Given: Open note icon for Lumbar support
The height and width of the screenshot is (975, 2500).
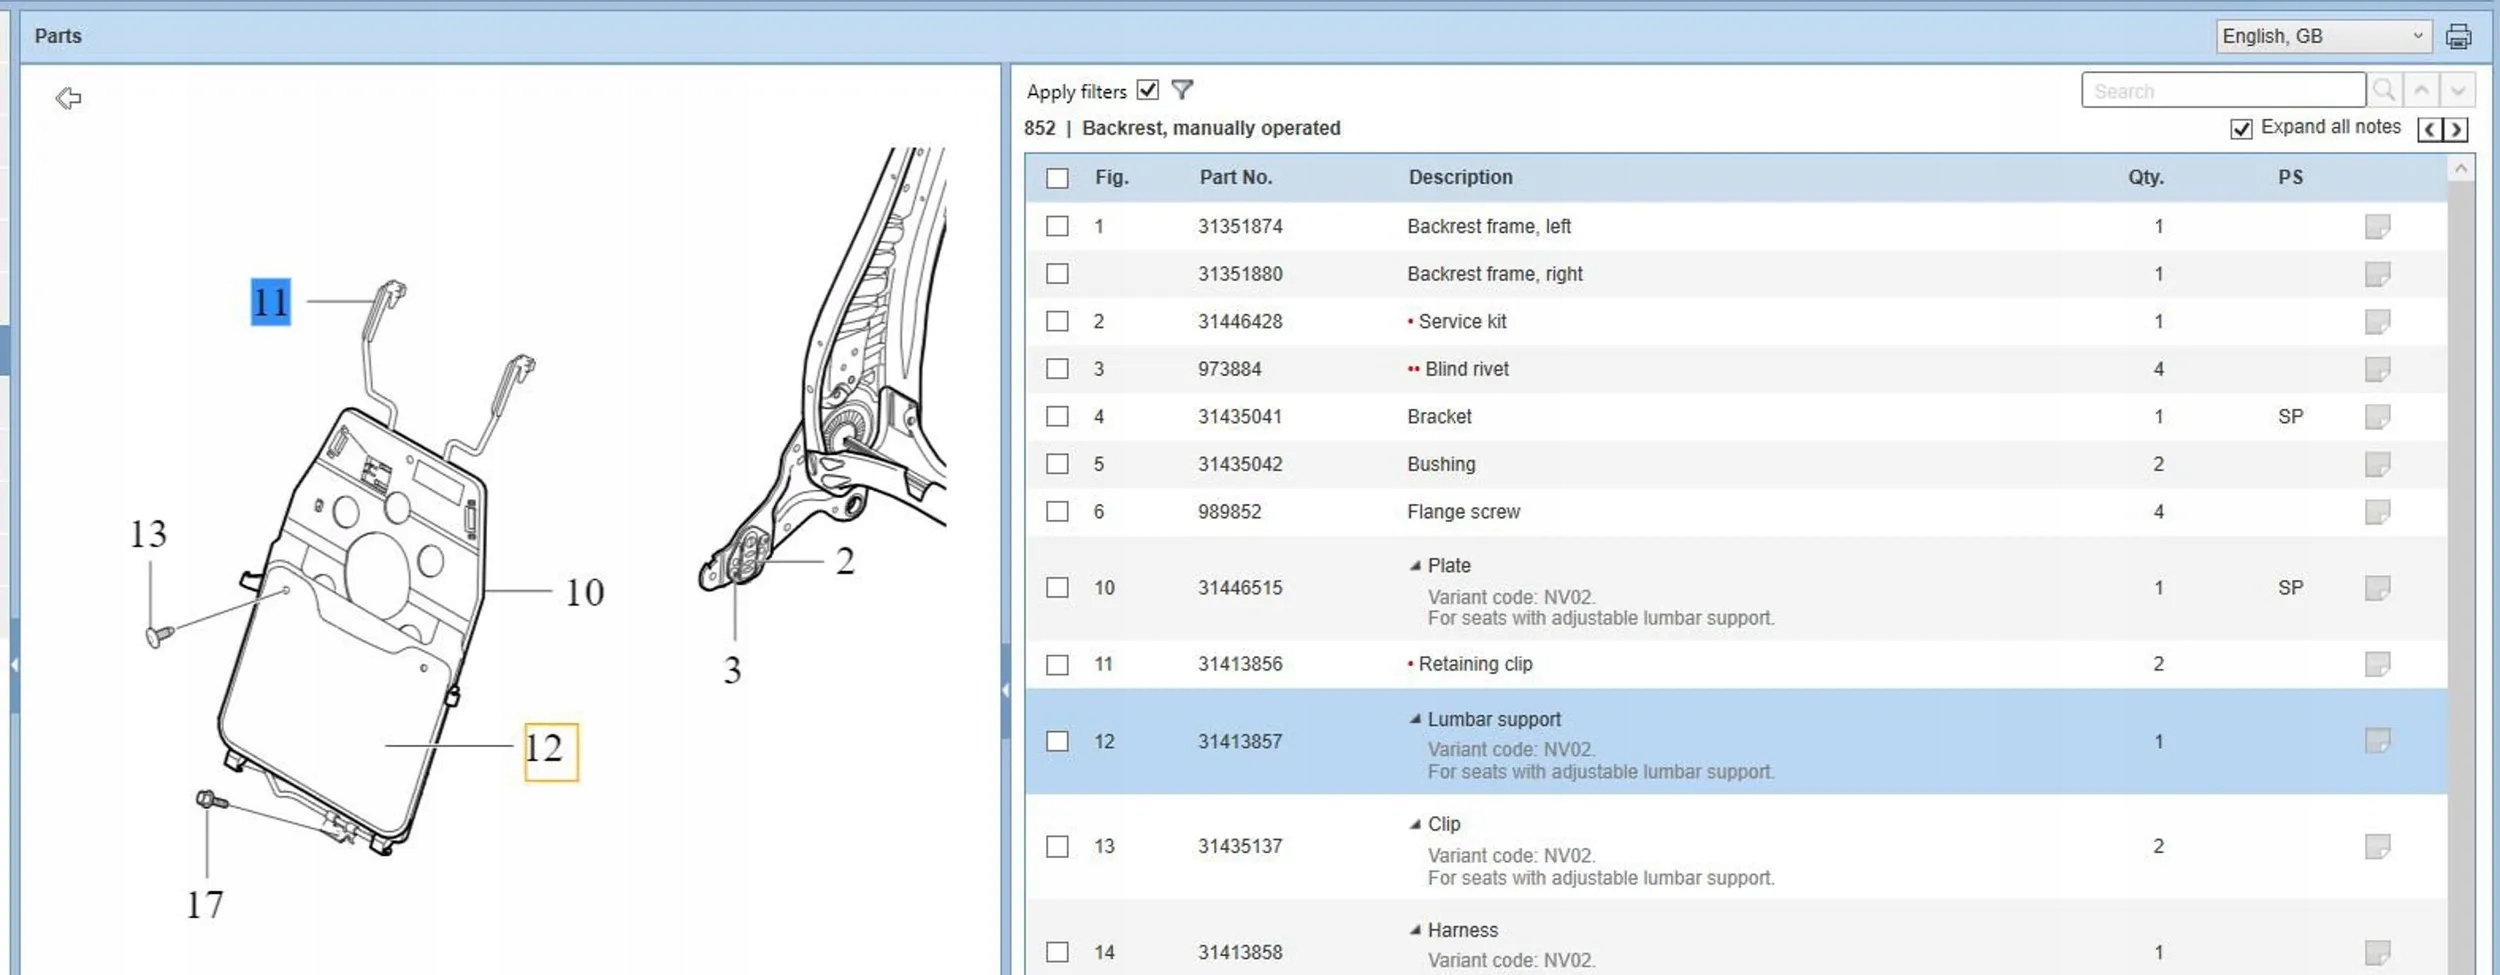Looking at the screenshot, I should pyautogui.click(x=2377, y=741).
